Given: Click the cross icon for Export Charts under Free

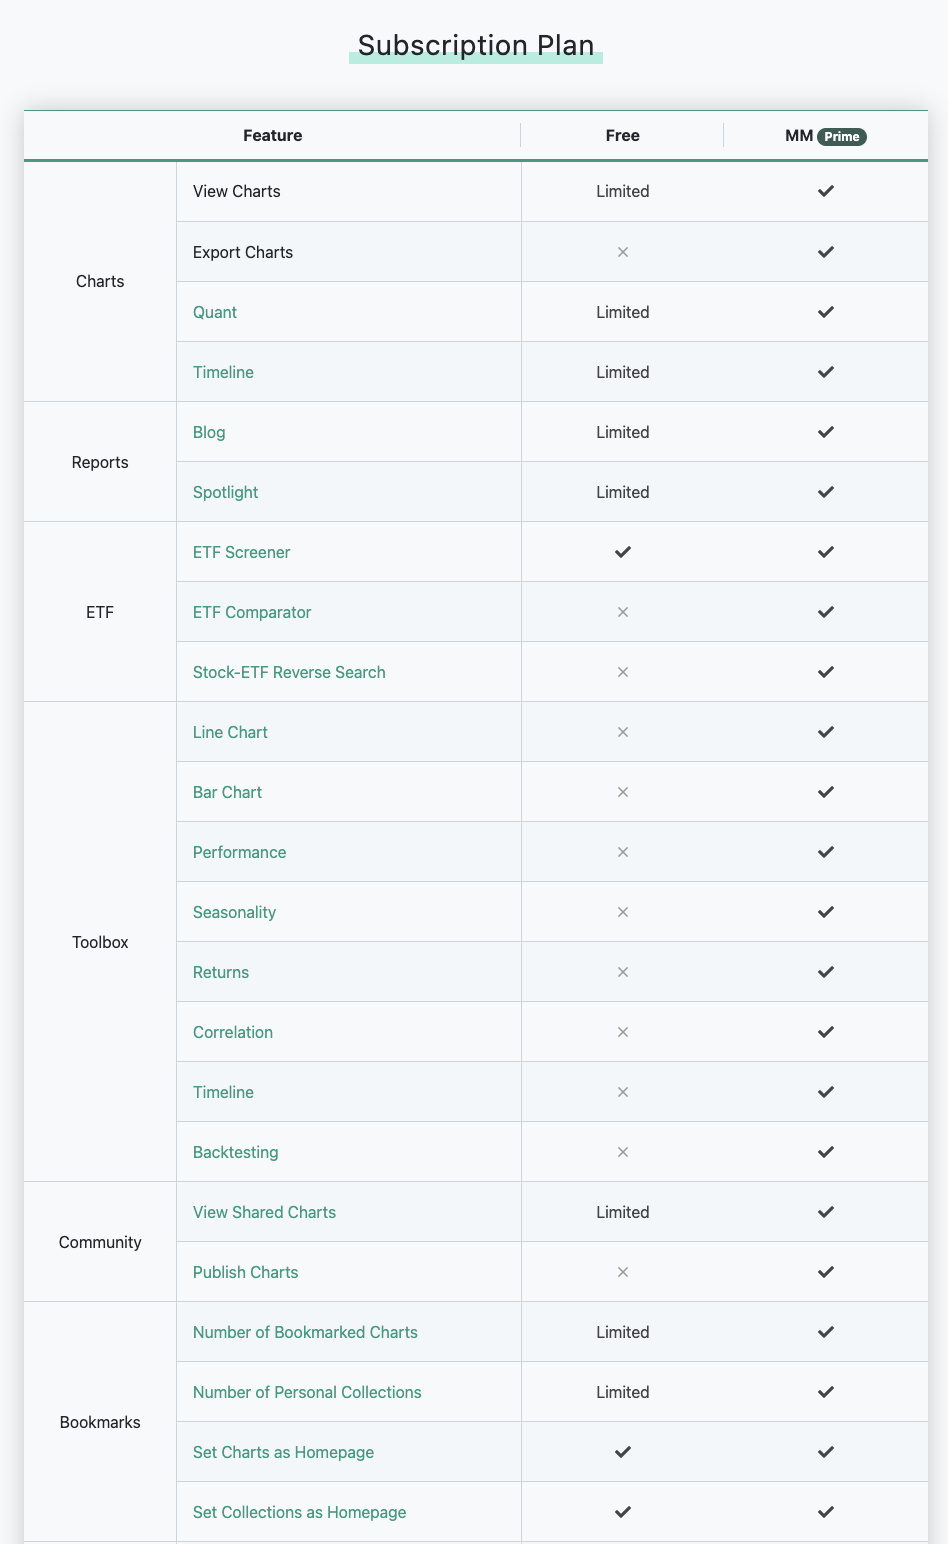Looking at the screenshot, I should pyautogui.click(x=622, y=251).
